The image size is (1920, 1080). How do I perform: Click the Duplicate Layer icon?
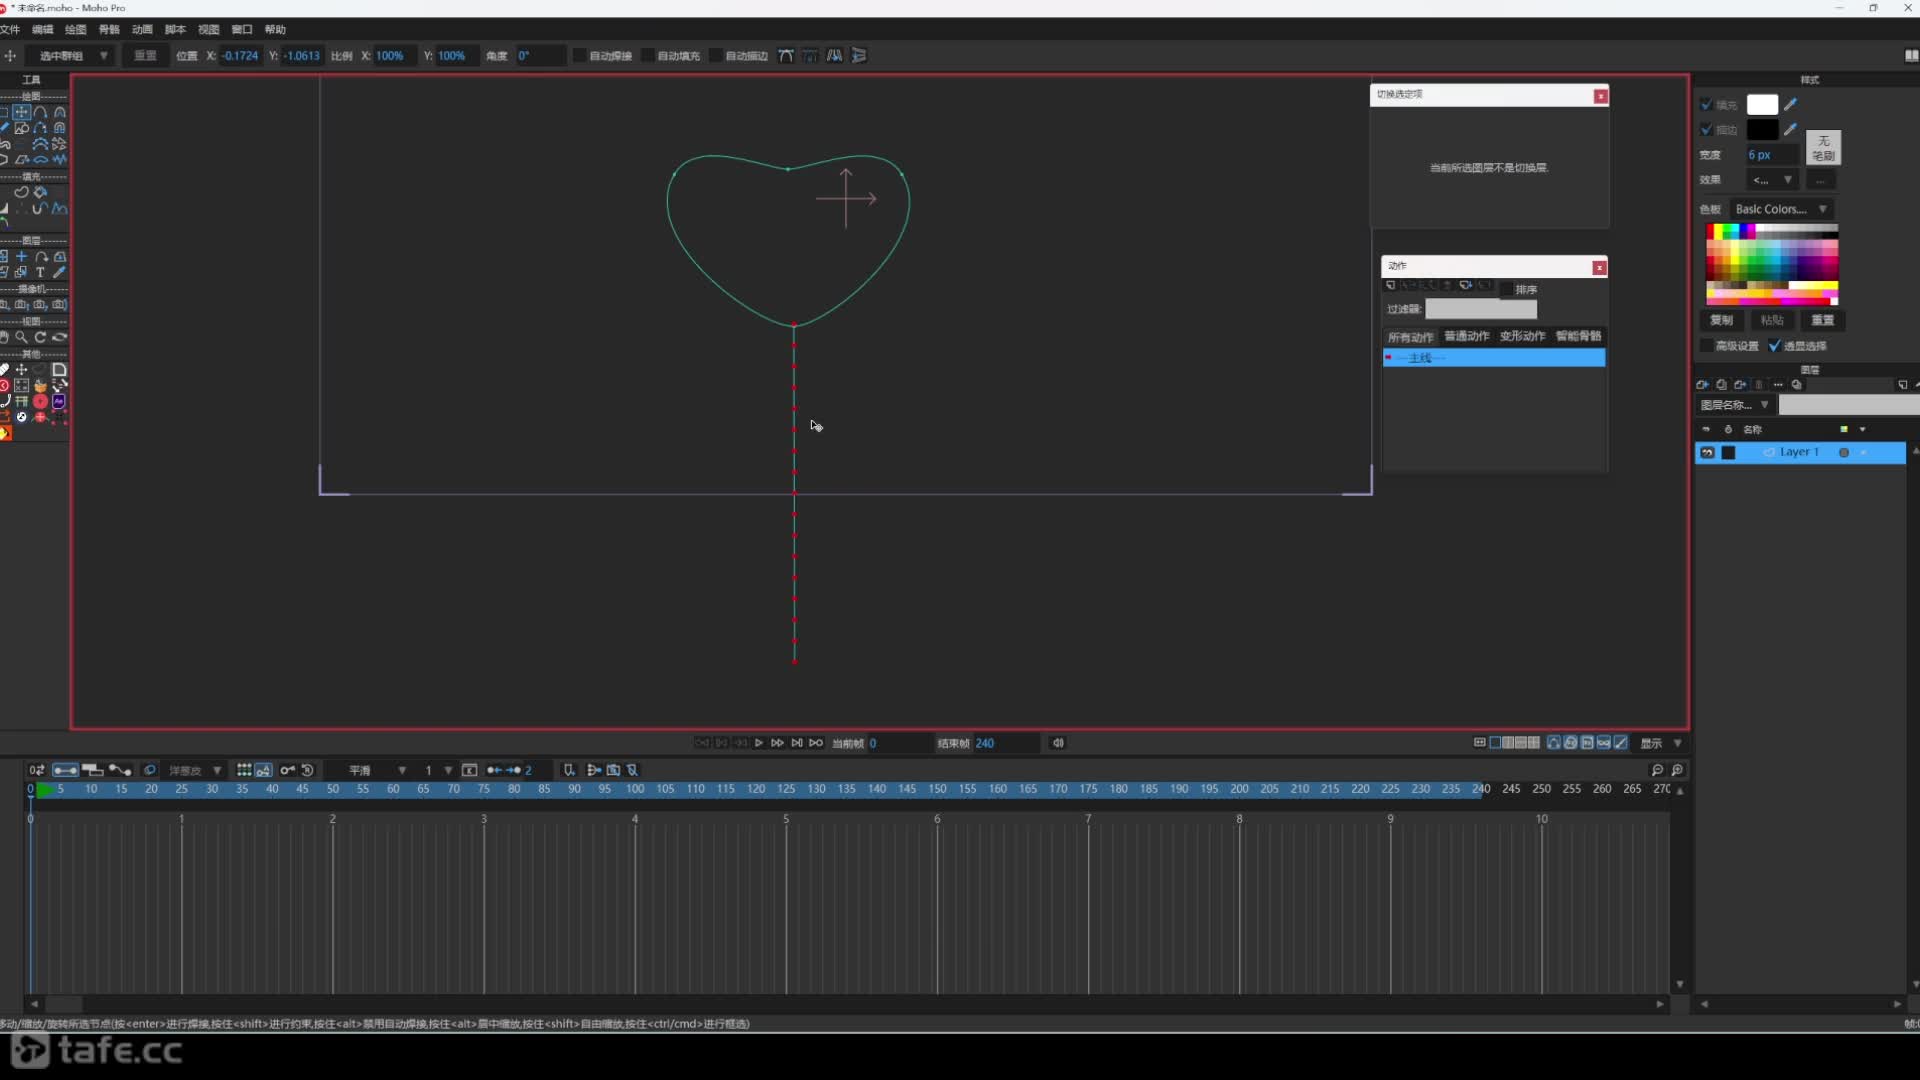pos(1721,385)
